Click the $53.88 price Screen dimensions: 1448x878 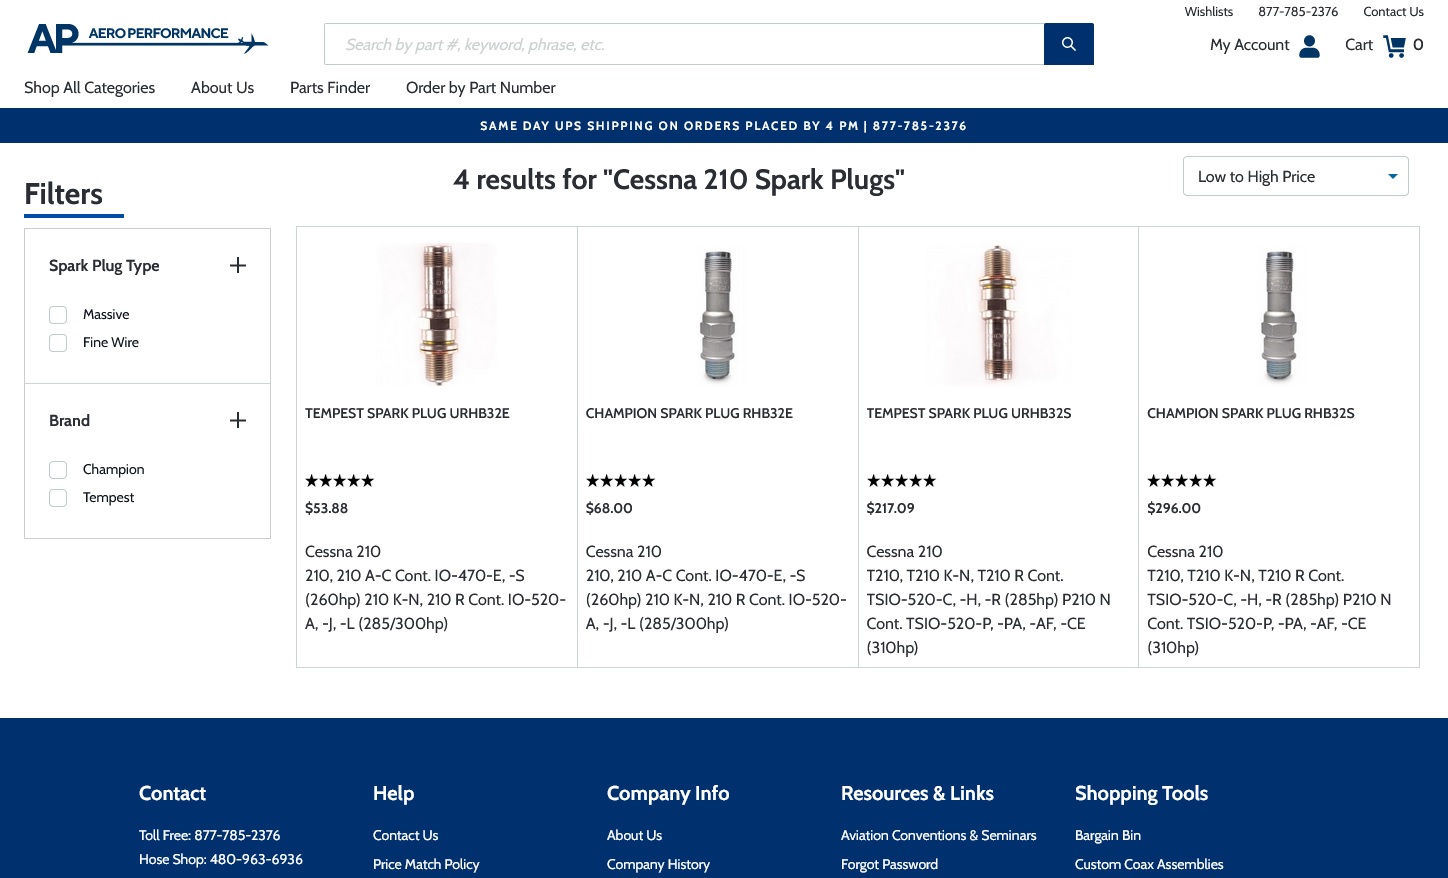(x=326, y=508)
